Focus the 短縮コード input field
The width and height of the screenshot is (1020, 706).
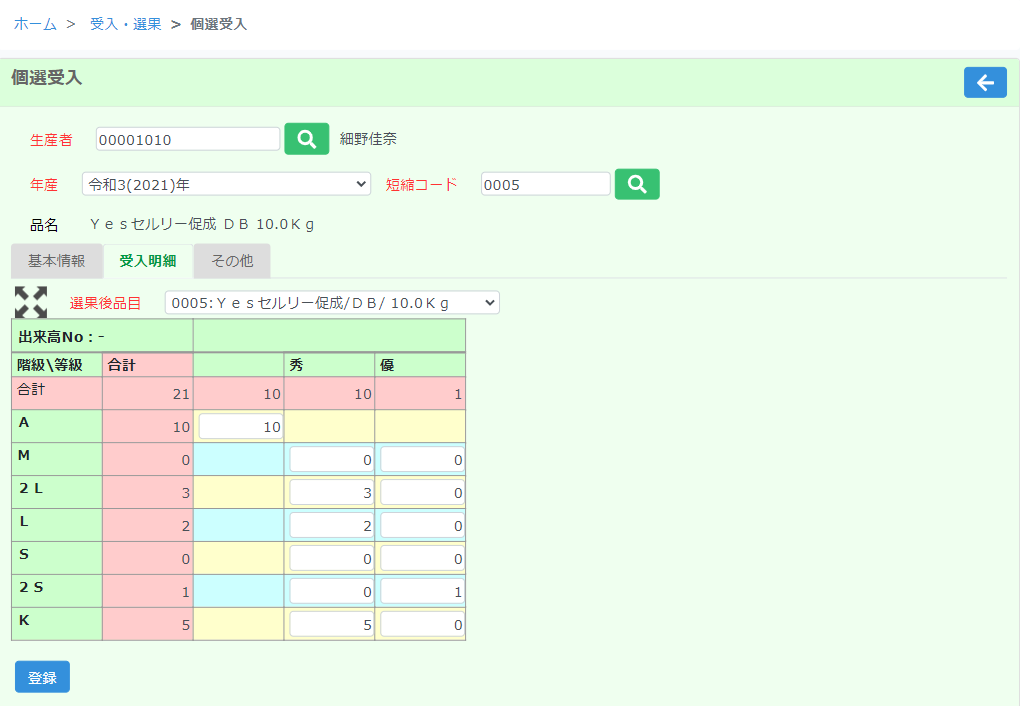click(x=545, y=184)
